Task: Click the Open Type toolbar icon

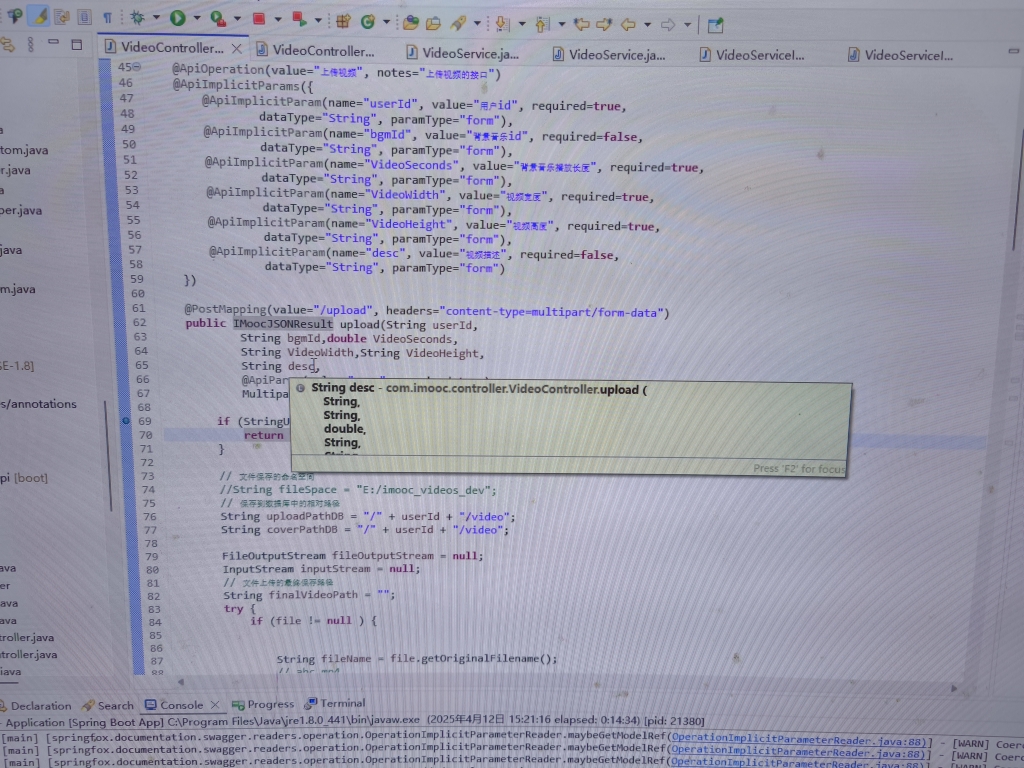Action: click(411, 23)
